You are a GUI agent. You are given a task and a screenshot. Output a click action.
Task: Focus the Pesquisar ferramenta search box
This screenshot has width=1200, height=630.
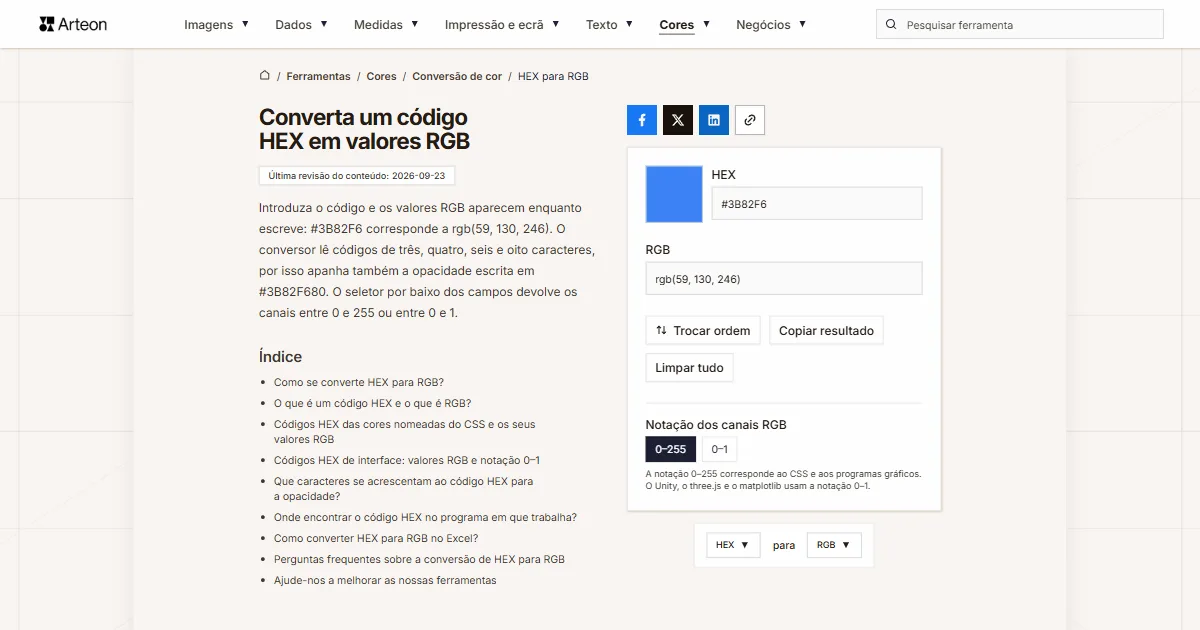1020,25
